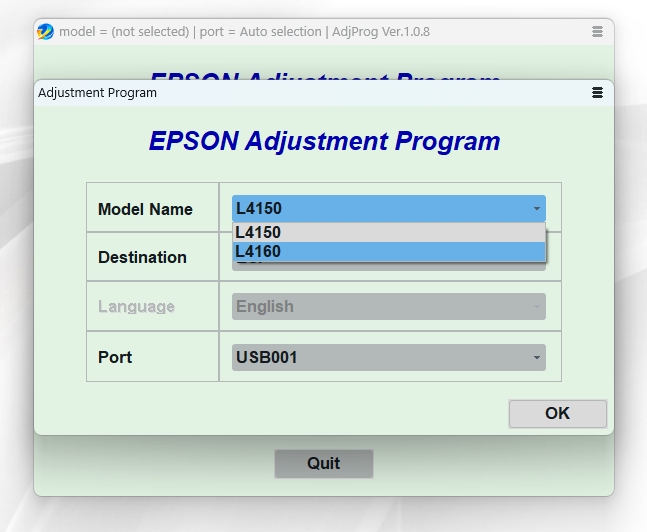The image size is (647, 532).
Task: Select L4150 from the open dropdown list
Action: 389,232
